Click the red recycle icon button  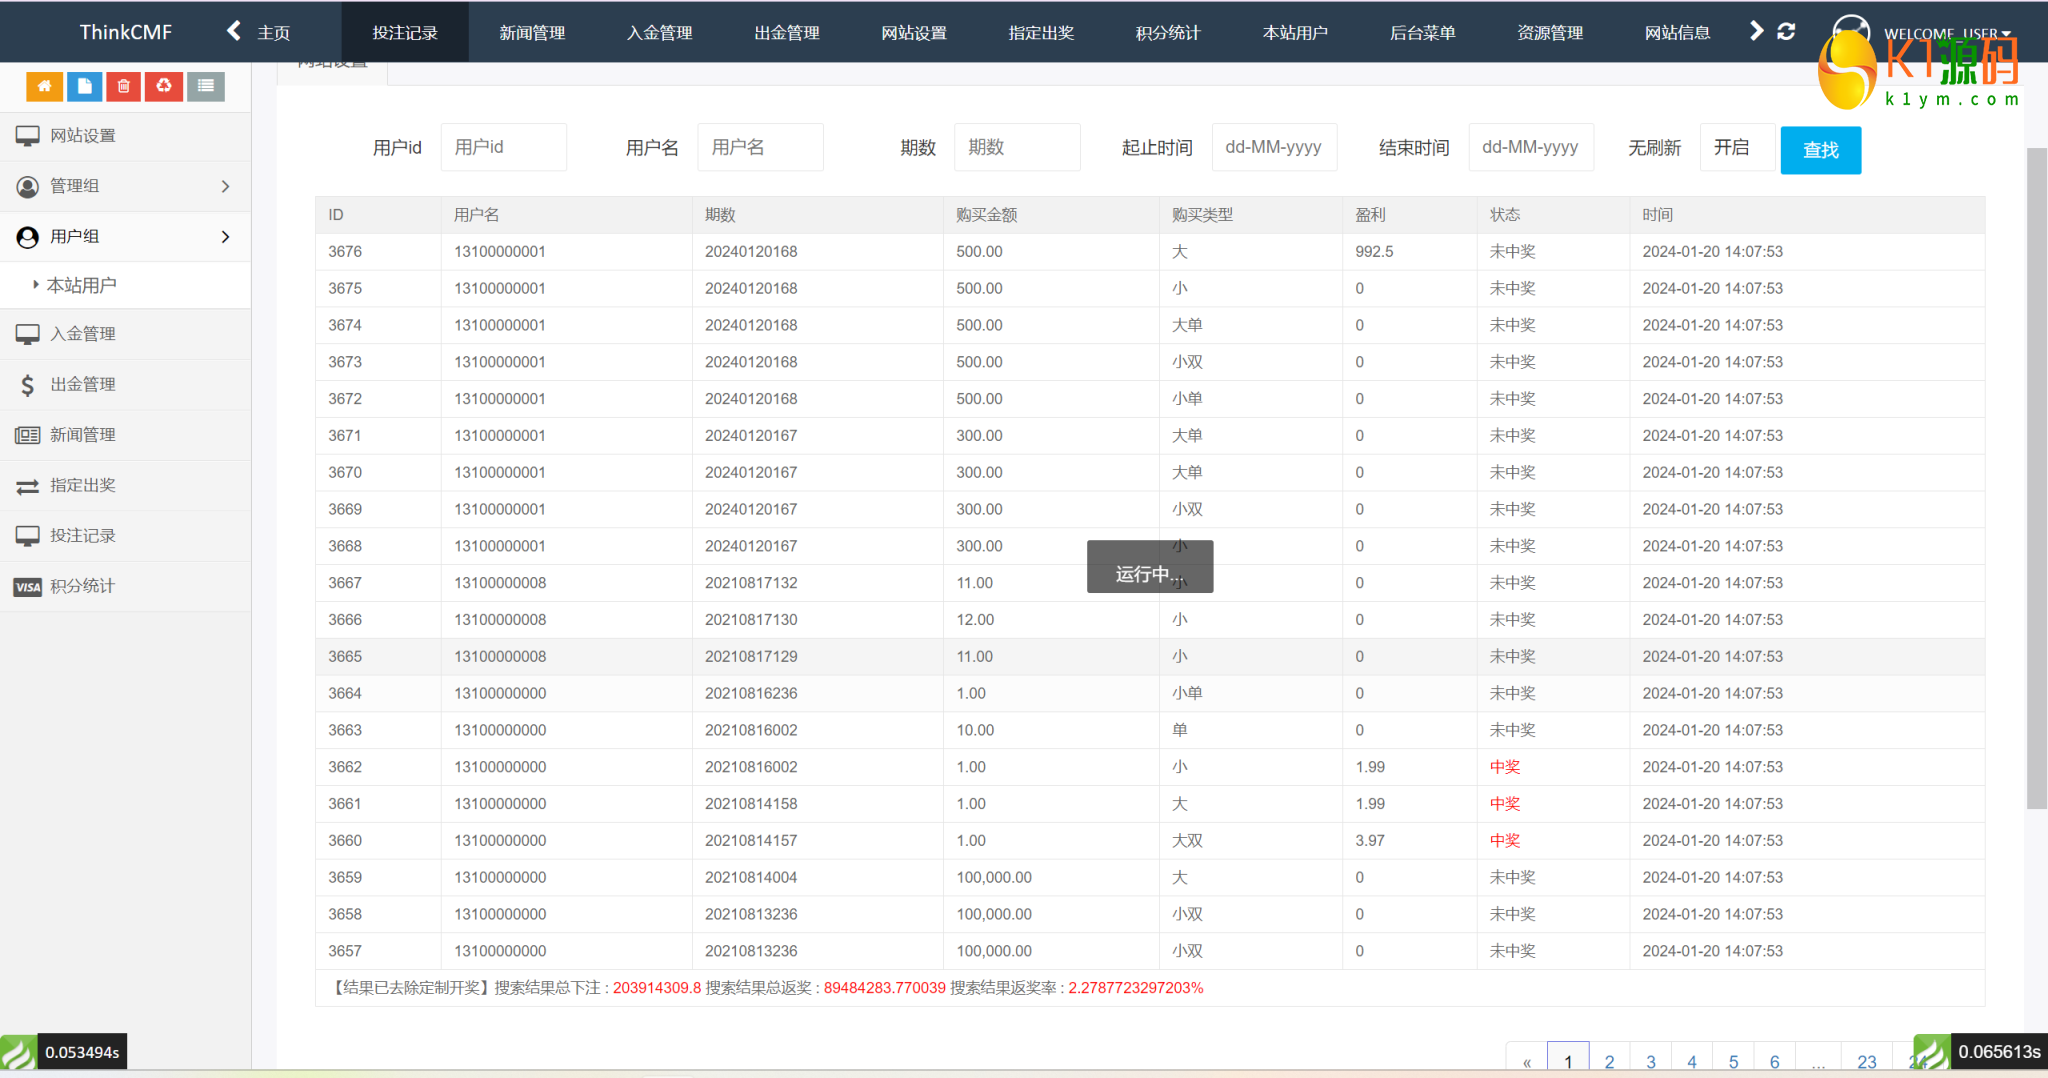[164, 87]
